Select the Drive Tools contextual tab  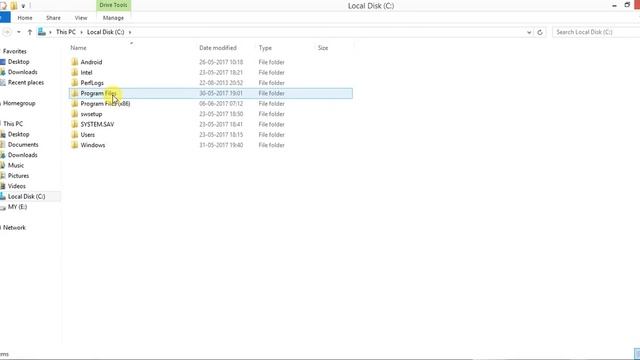click(x=113, y=5)
